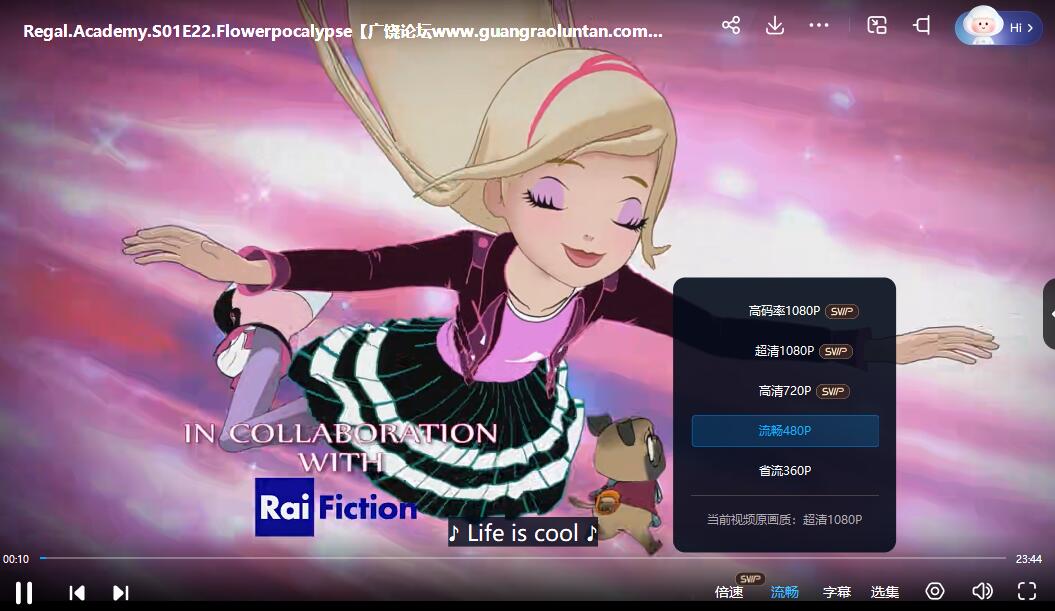Download the video using the download icon
Viewport: 1055px width, 611px height.
pyautogui.click(x=775, y=26)
